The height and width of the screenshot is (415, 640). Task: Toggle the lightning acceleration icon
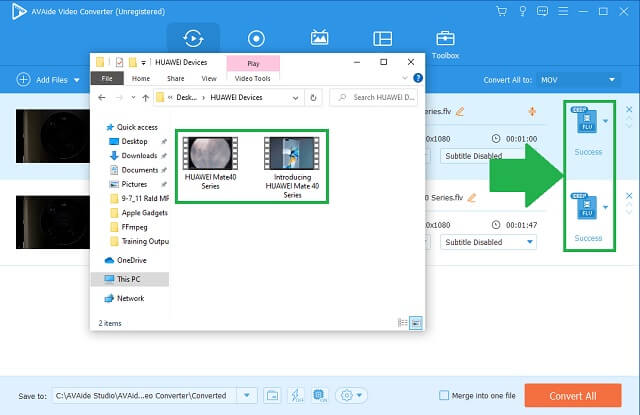point(296,395)
